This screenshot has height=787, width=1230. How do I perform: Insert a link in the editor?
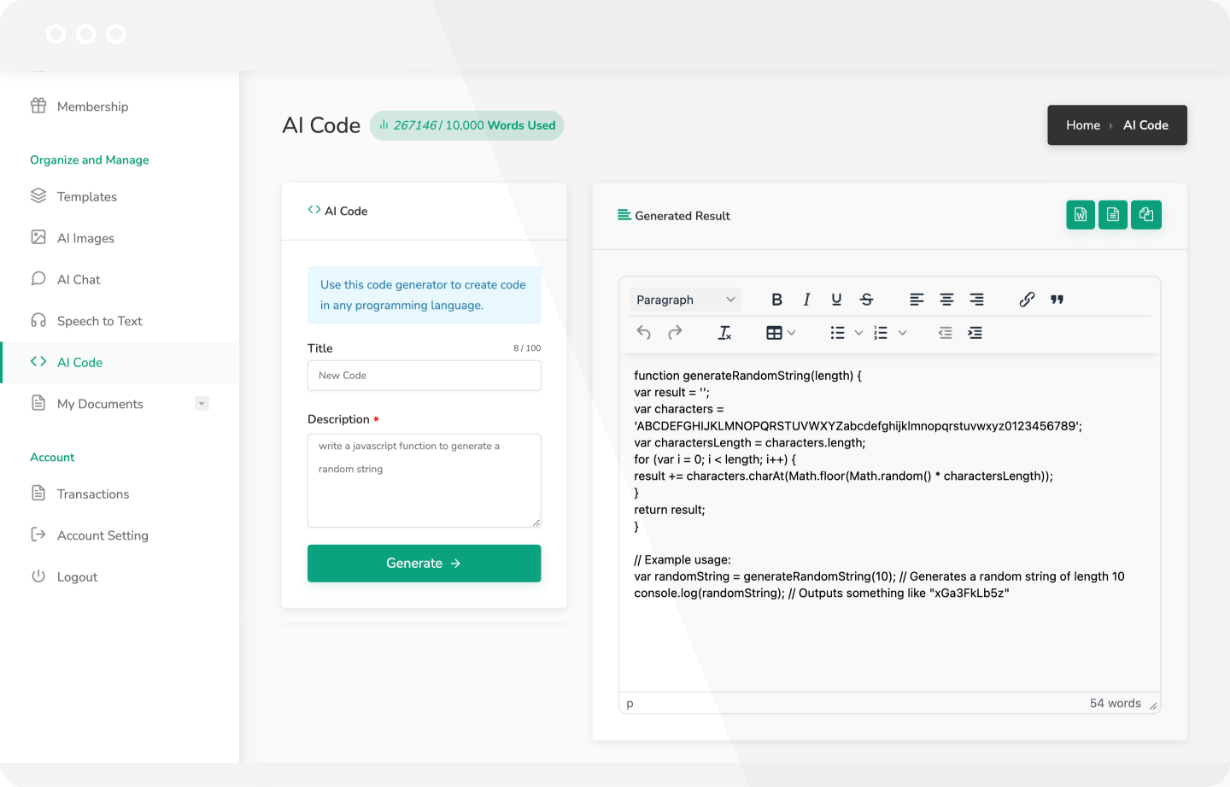[1027, 300]
